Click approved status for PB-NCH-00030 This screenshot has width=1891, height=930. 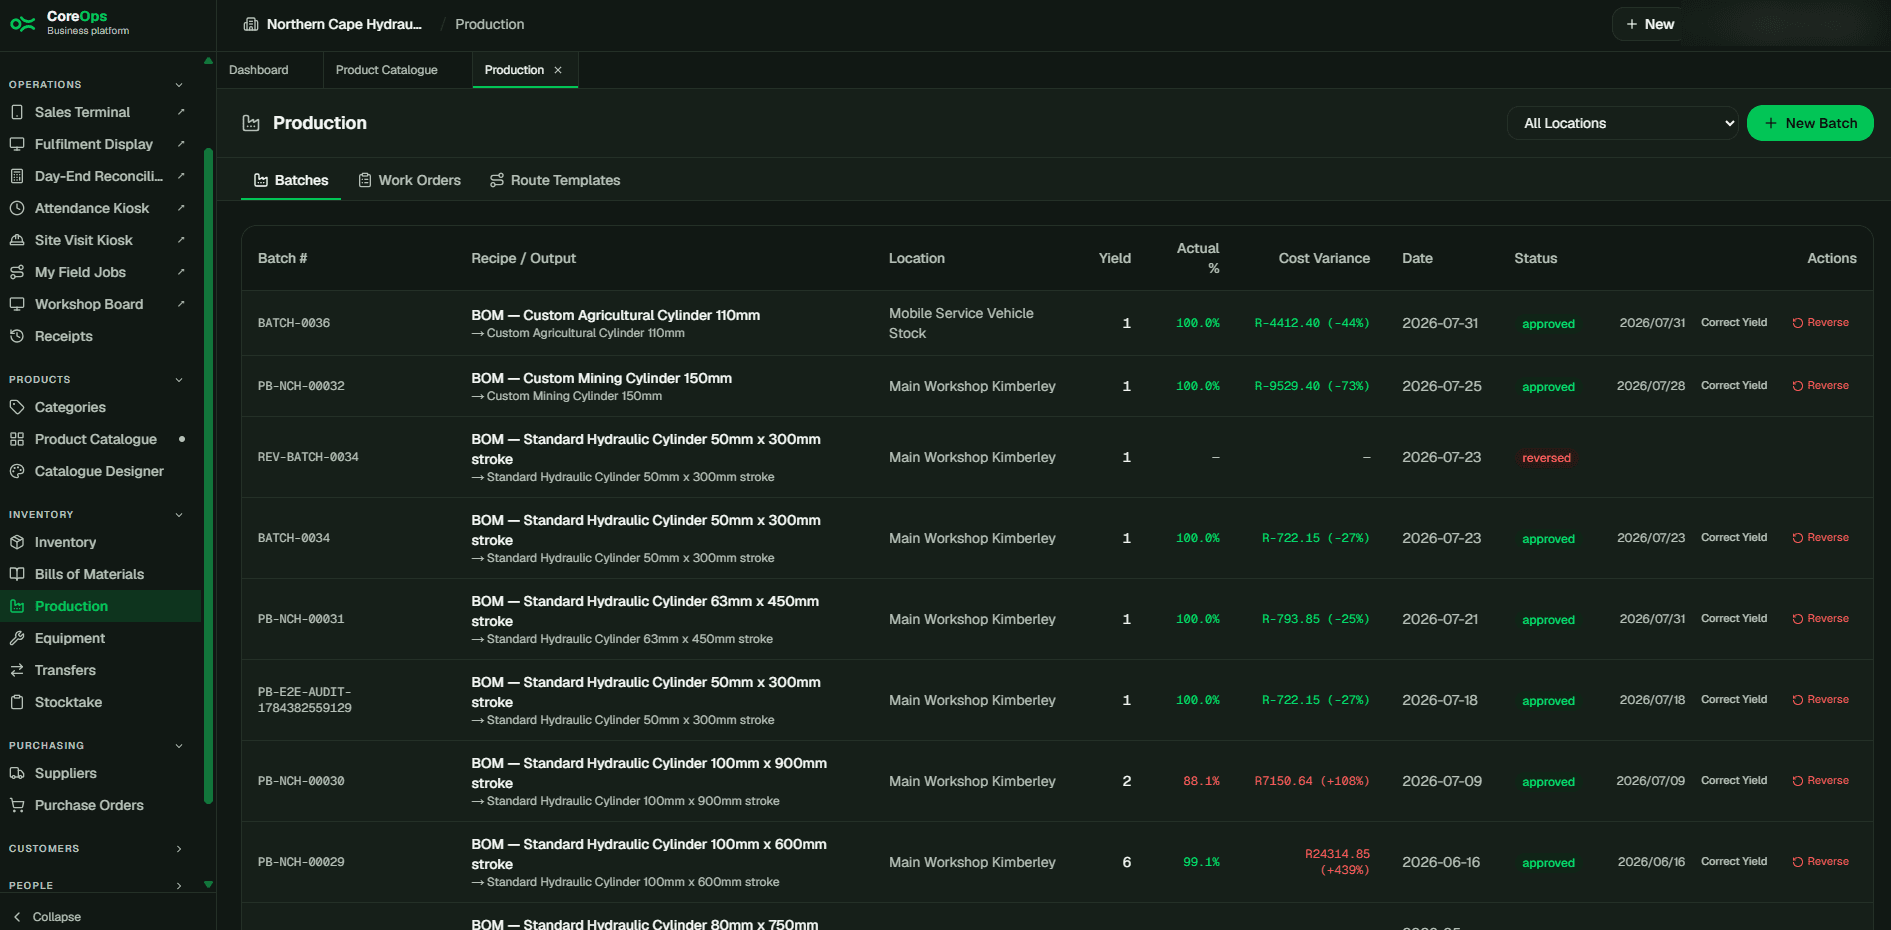point(1548,782)
